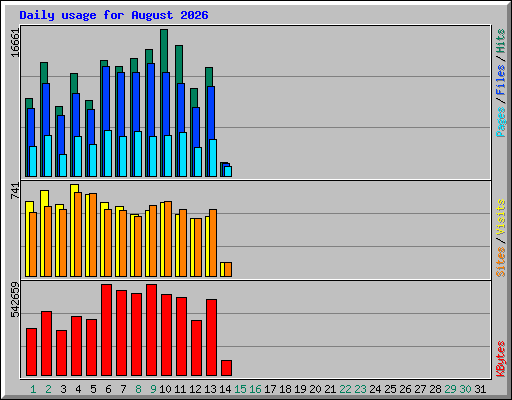Click day 24 on the x-axis

(375, 389)
